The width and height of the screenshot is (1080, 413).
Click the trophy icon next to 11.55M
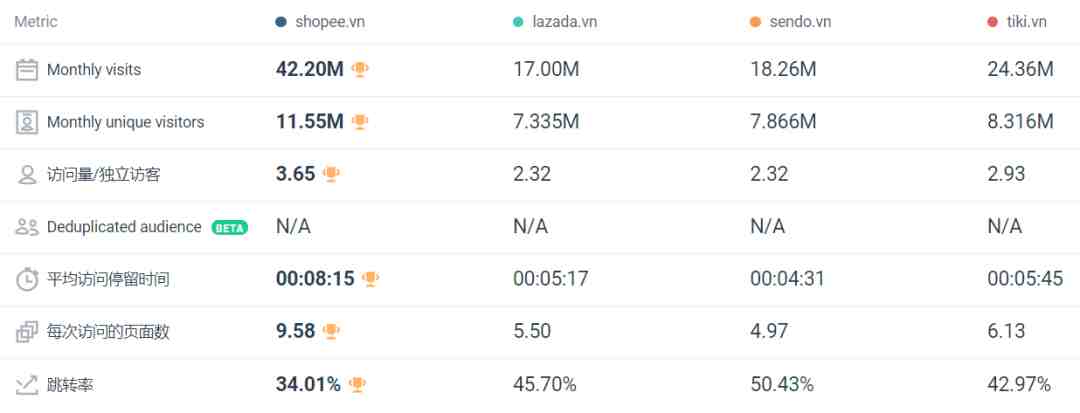(x=360, y=122)
